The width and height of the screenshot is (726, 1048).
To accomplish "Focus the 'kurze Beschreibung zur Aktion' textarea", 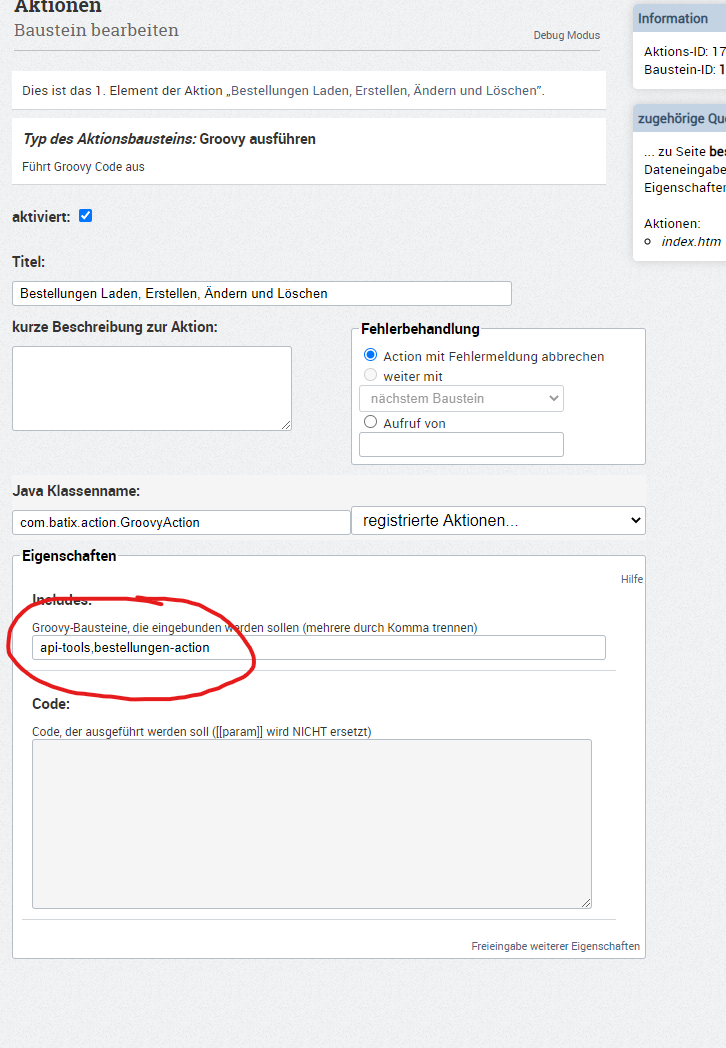I will click(x=152, y=388).
